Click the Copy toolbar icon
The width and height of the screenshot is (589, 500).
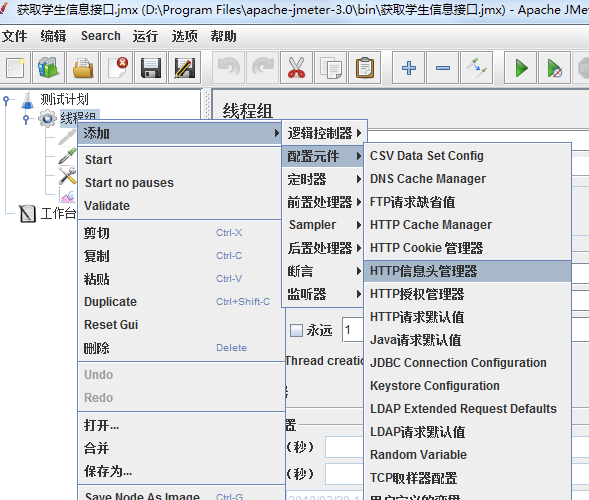331,68
